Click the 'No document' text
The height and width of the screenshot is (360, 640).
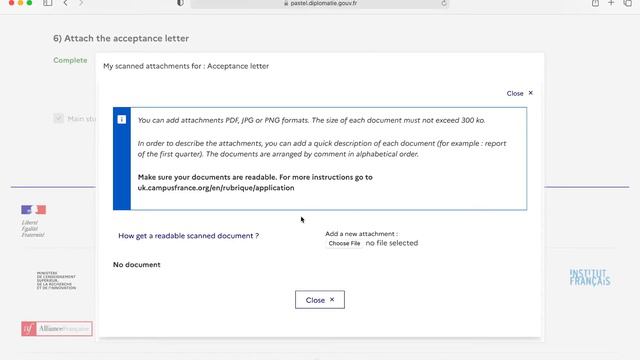click(136, 264)
